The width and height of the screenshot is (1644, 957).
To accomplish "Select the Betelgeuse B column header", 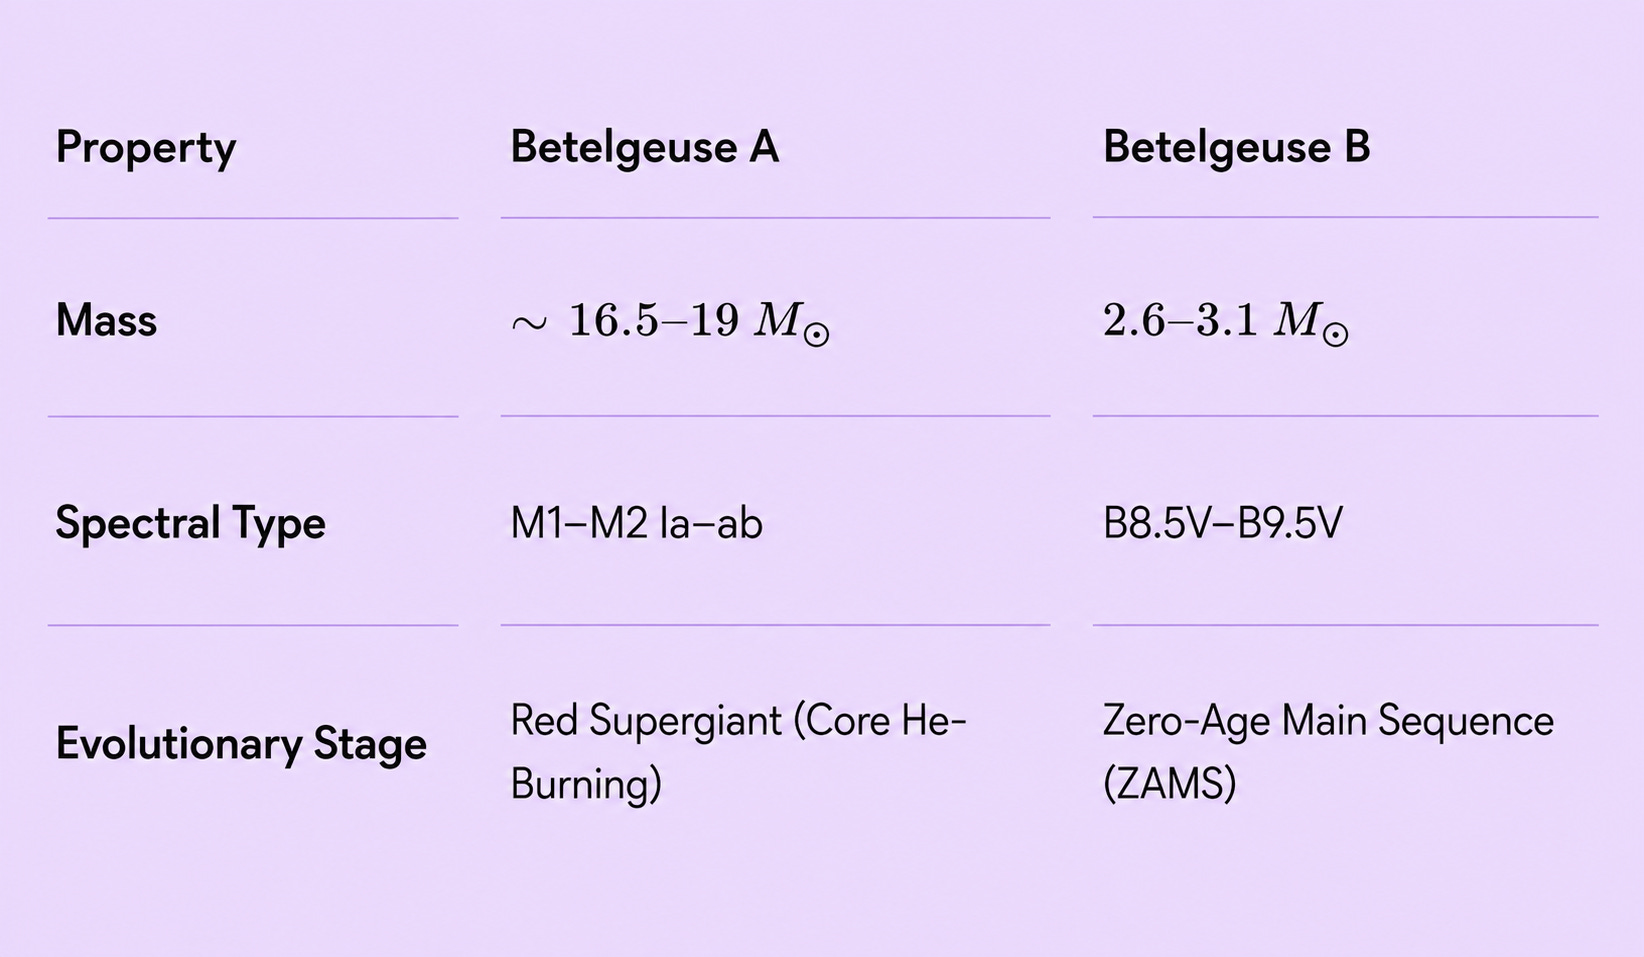I will 1236,147.
